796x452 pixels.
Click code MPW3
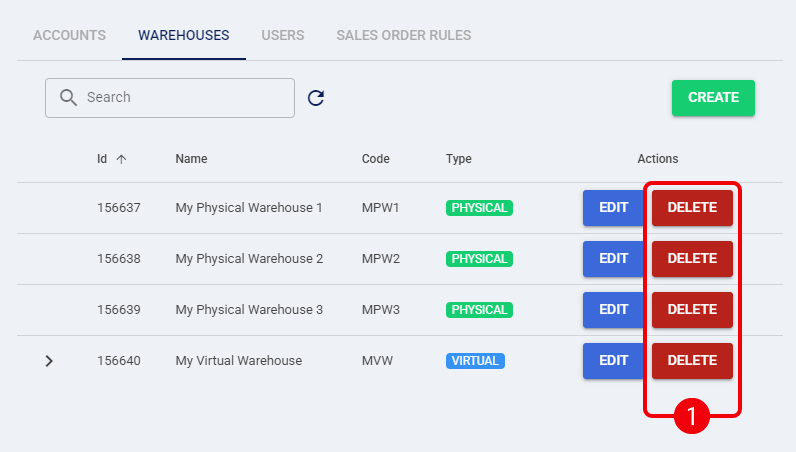point(381,310)
